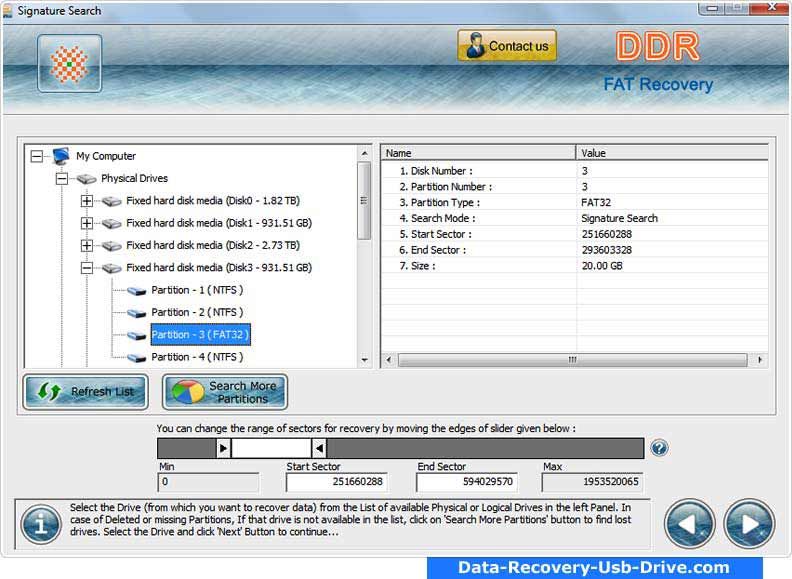Screen dimensions: 792x579
Task: Expand Disk0 1.82 TB node
Action: pyautogui.click(x=87, y=201)
